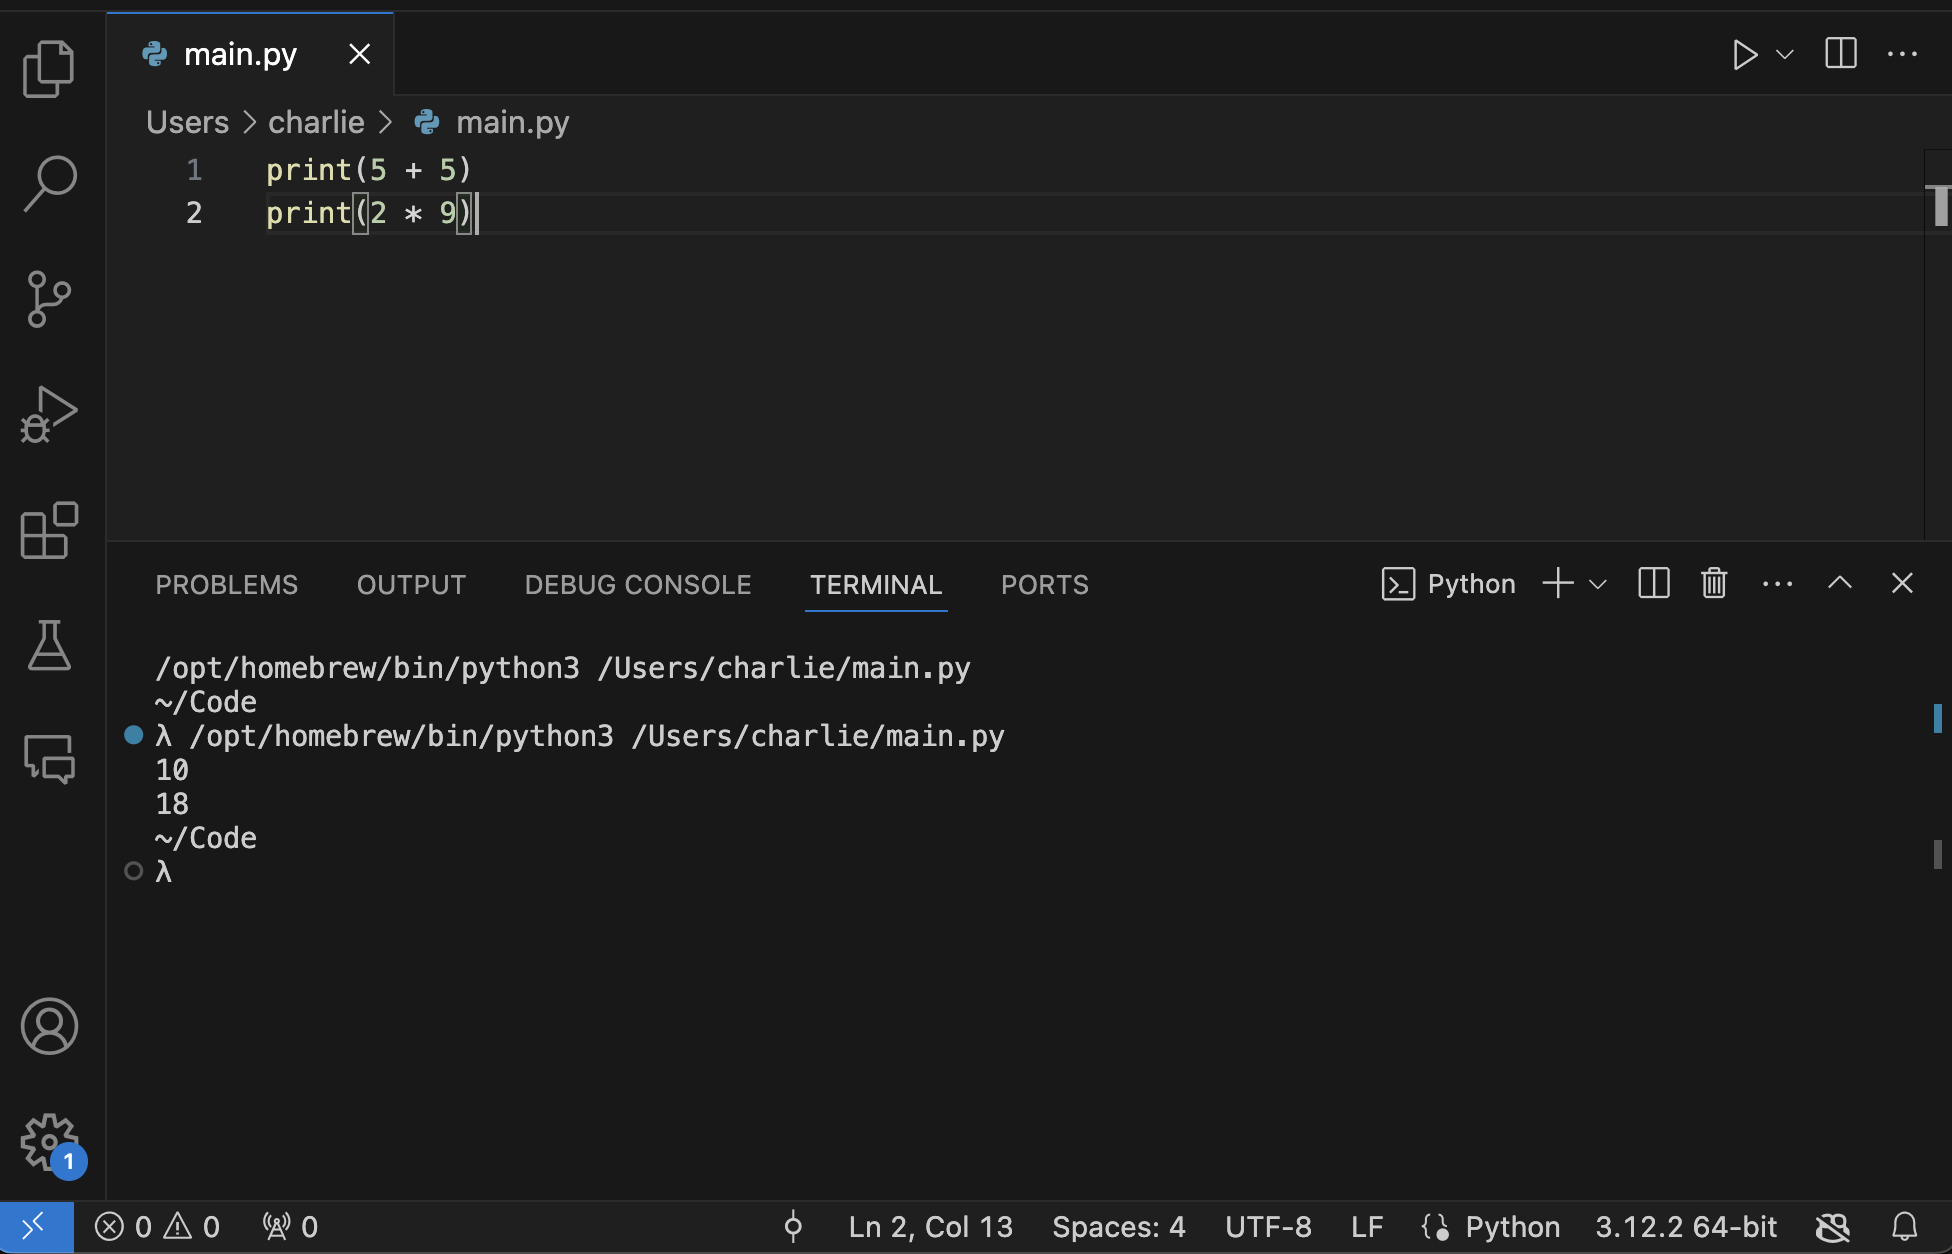Viewport: 1952px width, 1254px height.
Task: Open the Explorer view in the activity bar
Action: pos(48,67)
